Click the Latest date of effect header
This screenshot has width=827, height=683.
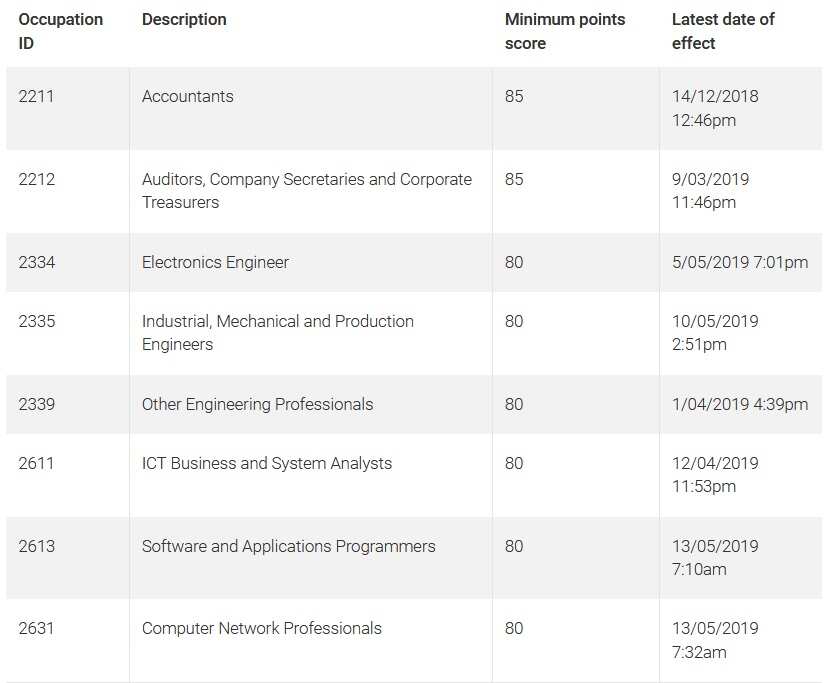(723, 31)
